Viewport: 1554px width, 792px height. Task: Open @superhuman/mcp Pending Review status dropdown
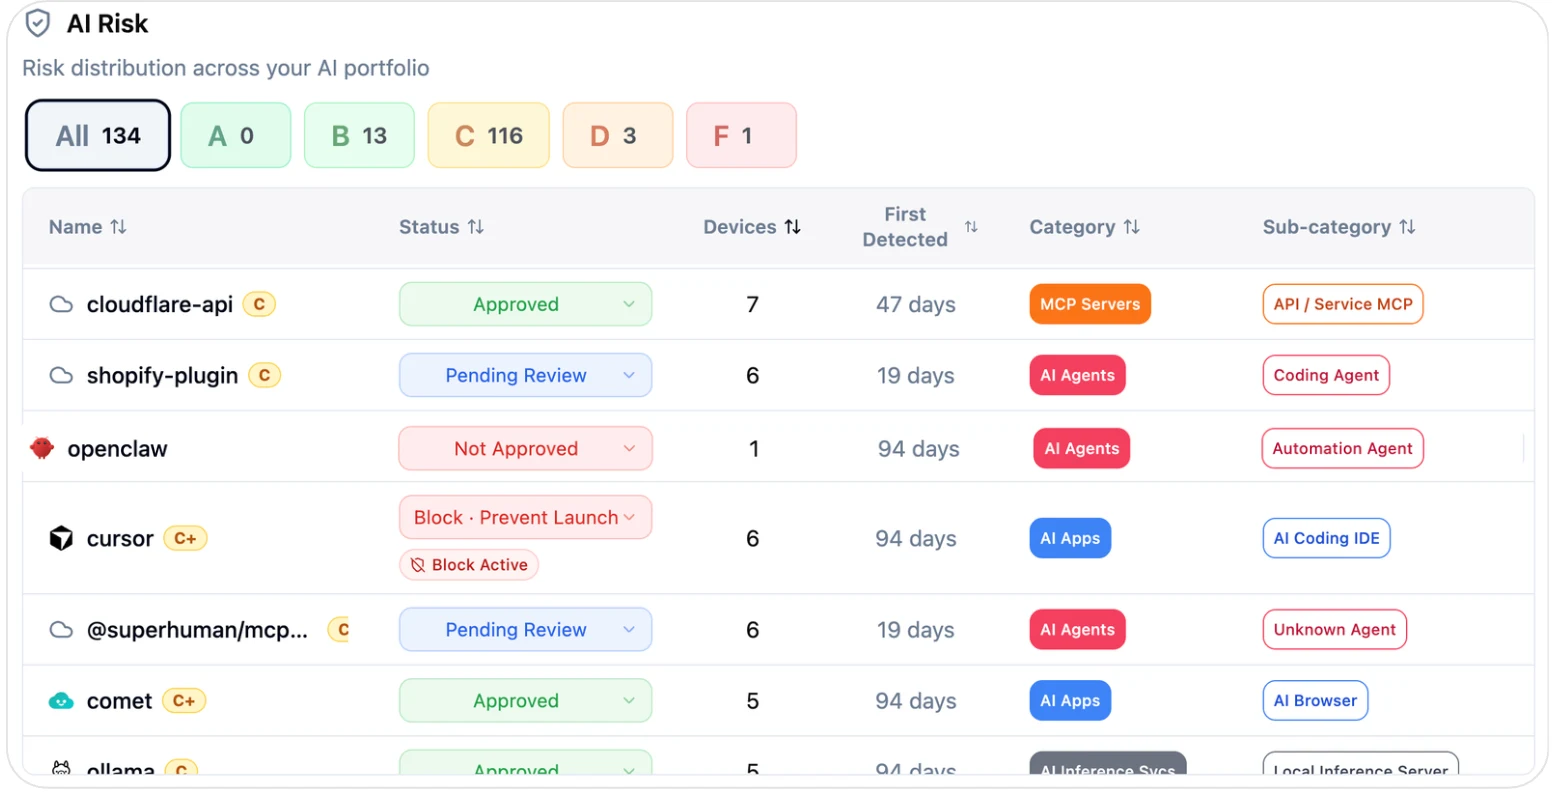coord(526,630)
